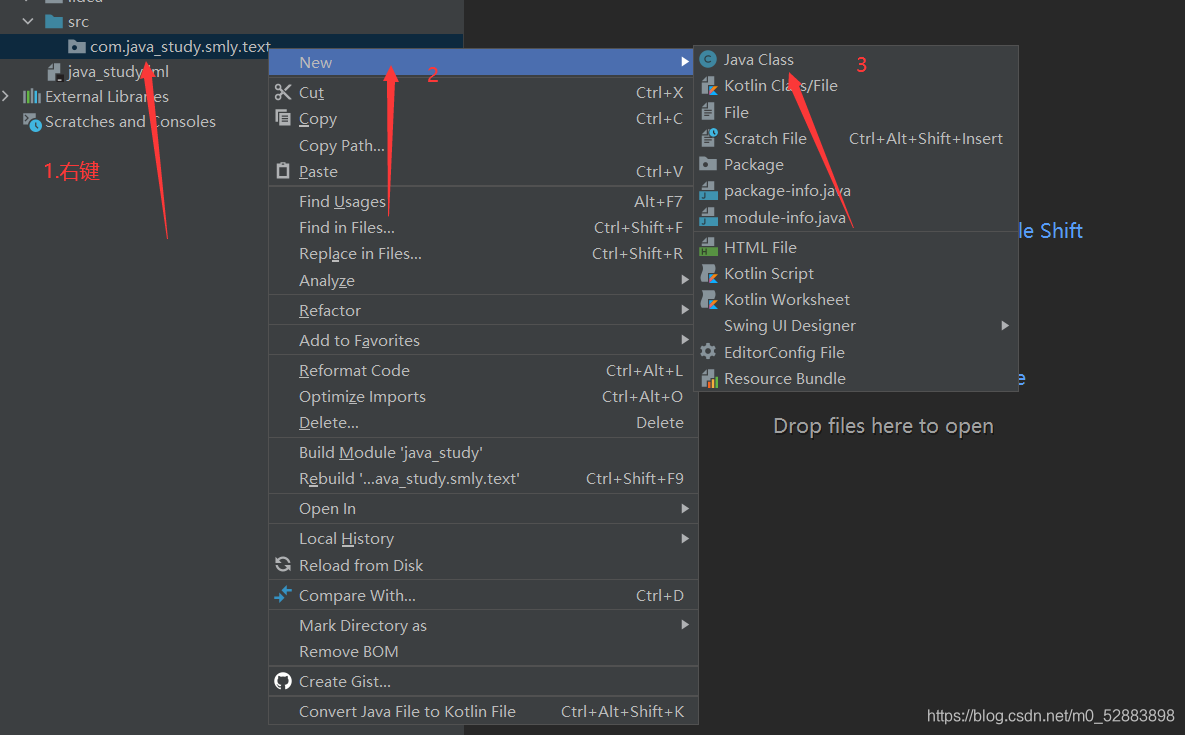The image size is (1185, 735).
Task: Choose Java Class from New submenu
Action: click(x=856, y=59)
